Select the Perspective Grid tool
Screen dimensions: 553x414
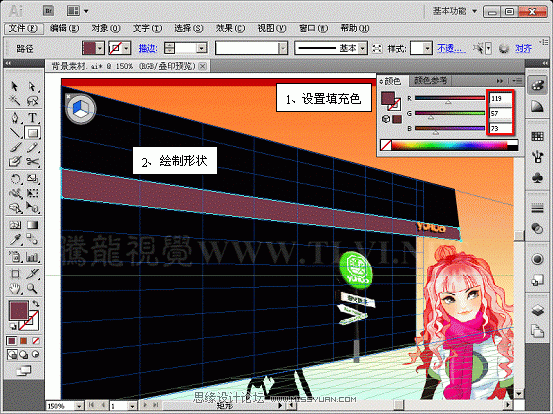point(32,208)
